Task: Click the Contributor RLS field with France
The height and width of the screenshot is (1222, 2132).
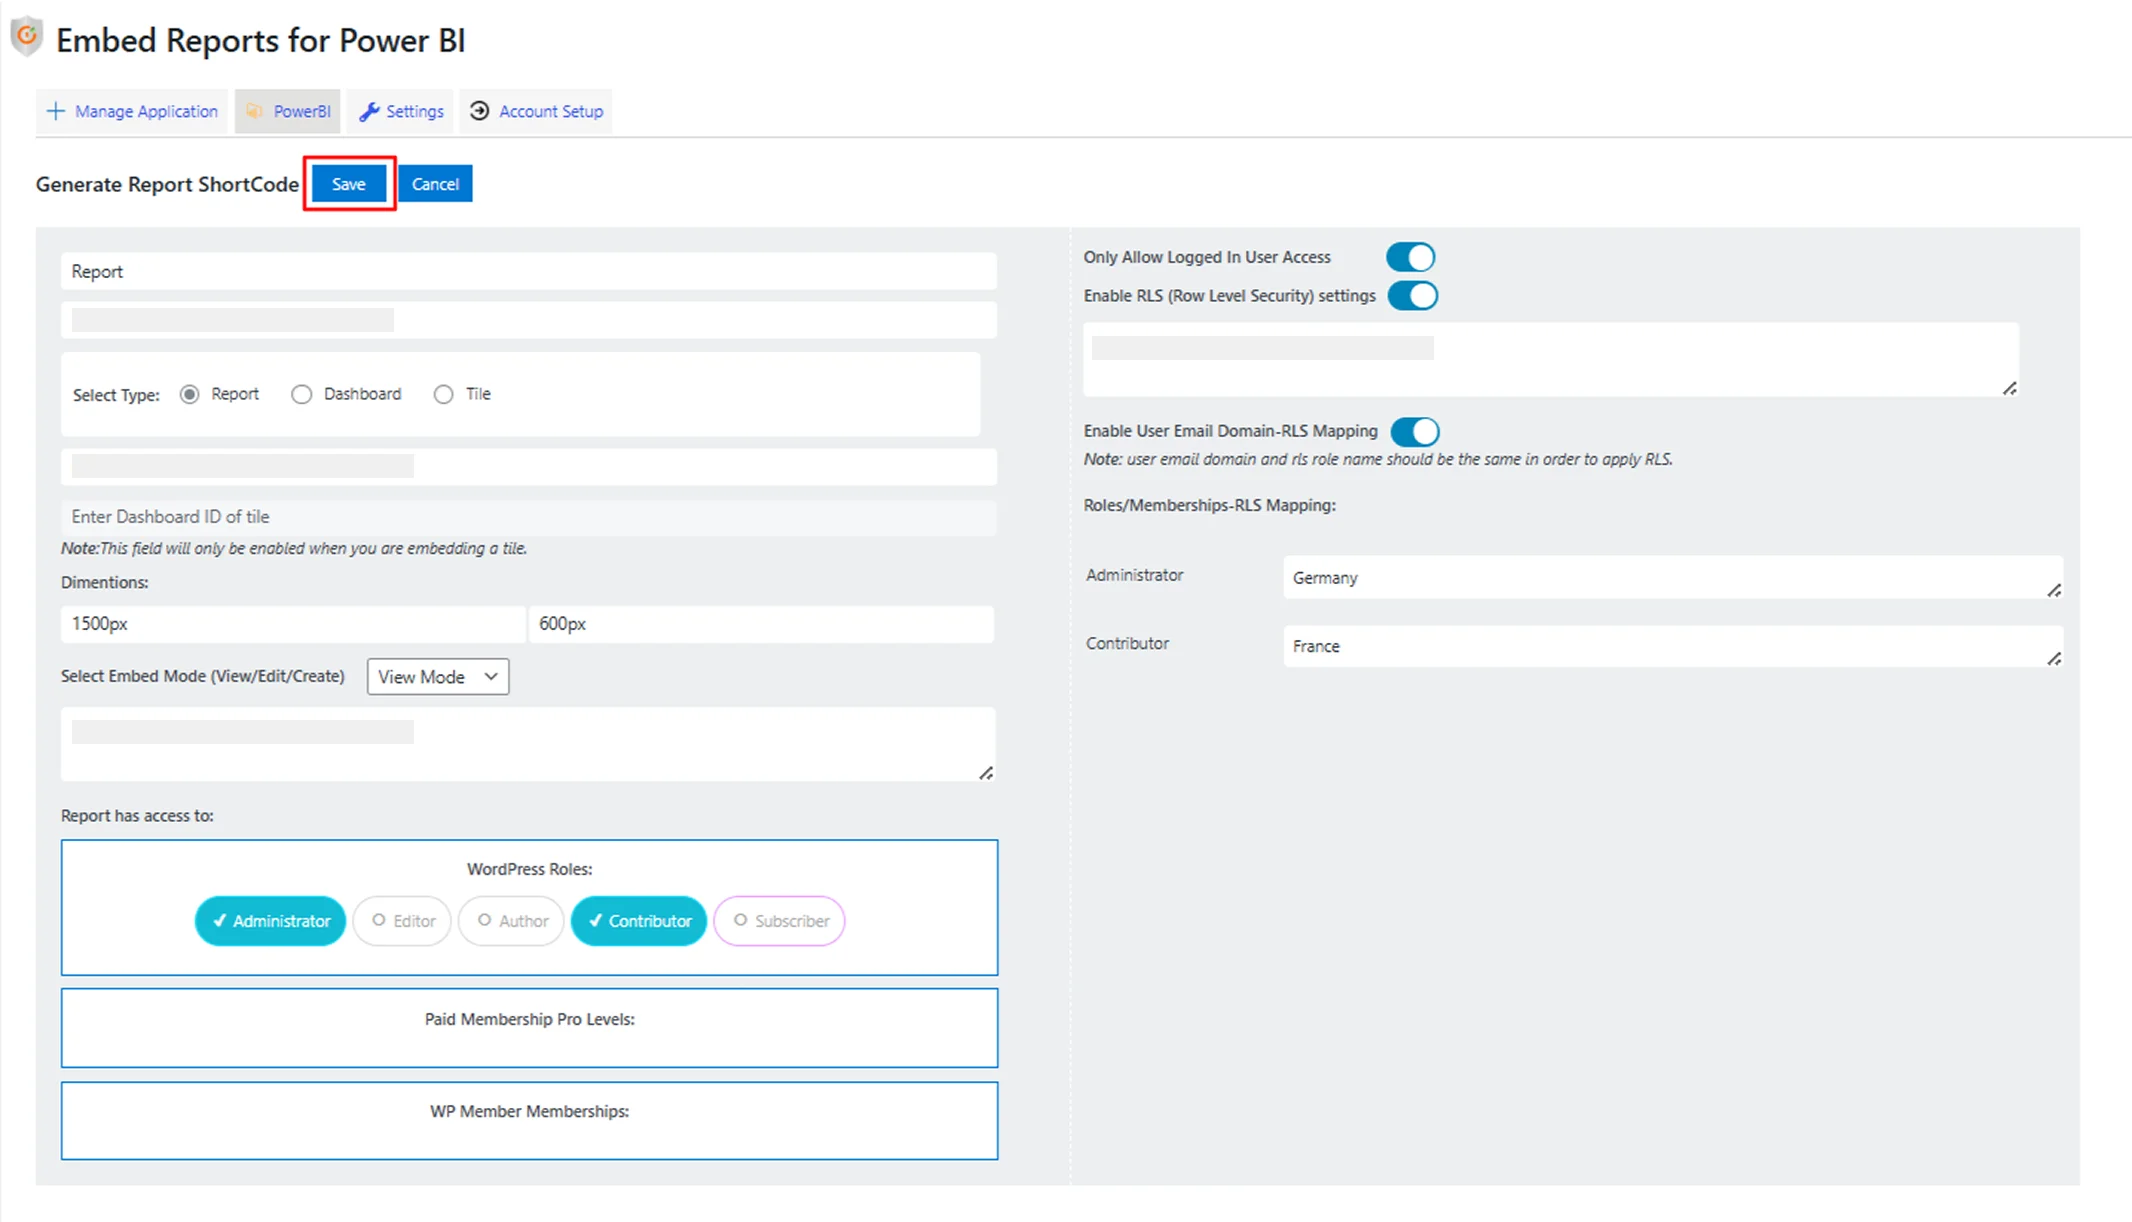Action: (x=1673, y=647)
